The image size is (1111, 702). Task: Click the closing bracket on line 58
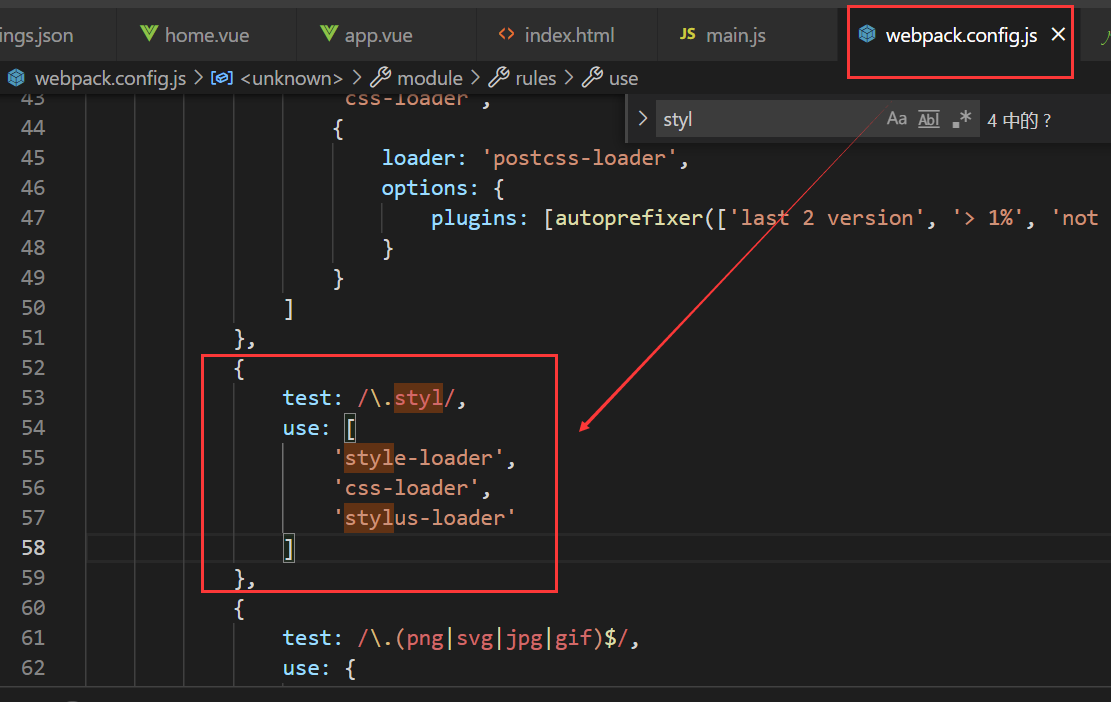(288, 549)
